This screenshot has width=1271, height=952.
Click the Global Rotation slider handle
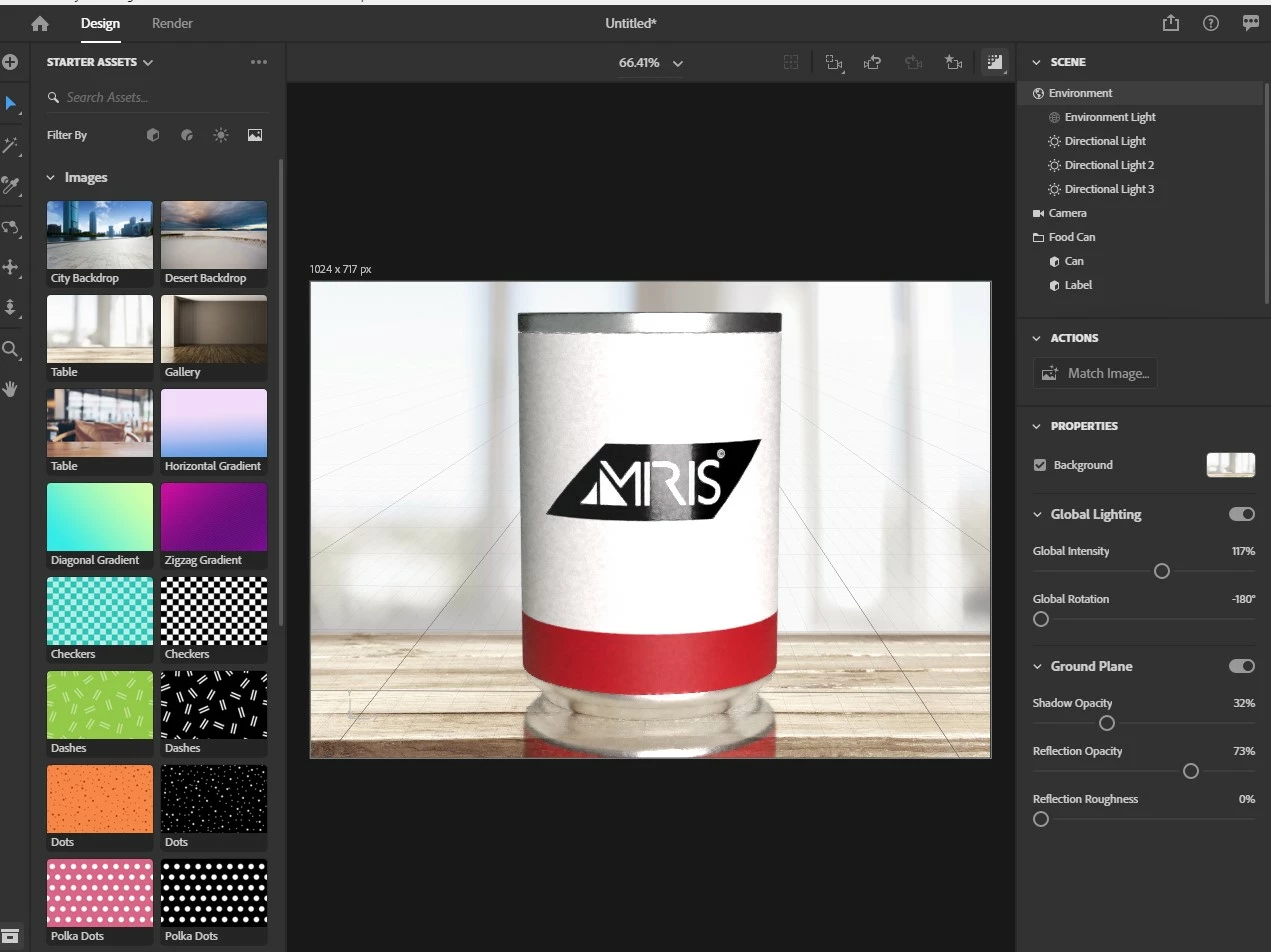point(1041,619)
